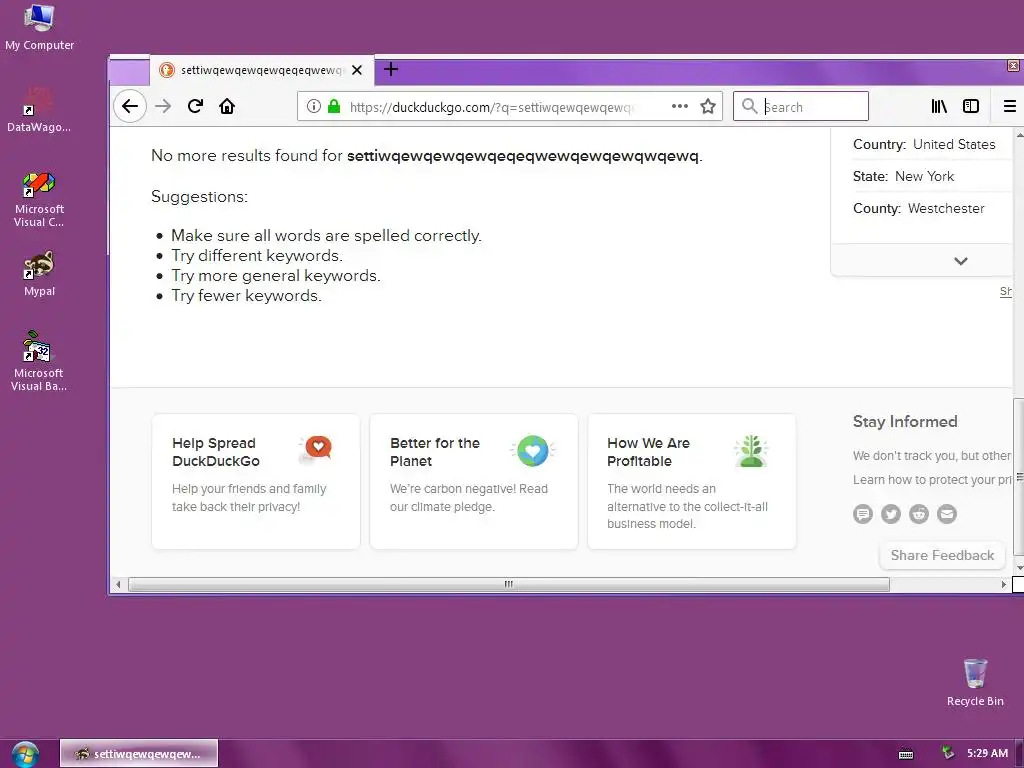
Task: Select the My Computer desktop icon
Action: [x=39, y=27]
